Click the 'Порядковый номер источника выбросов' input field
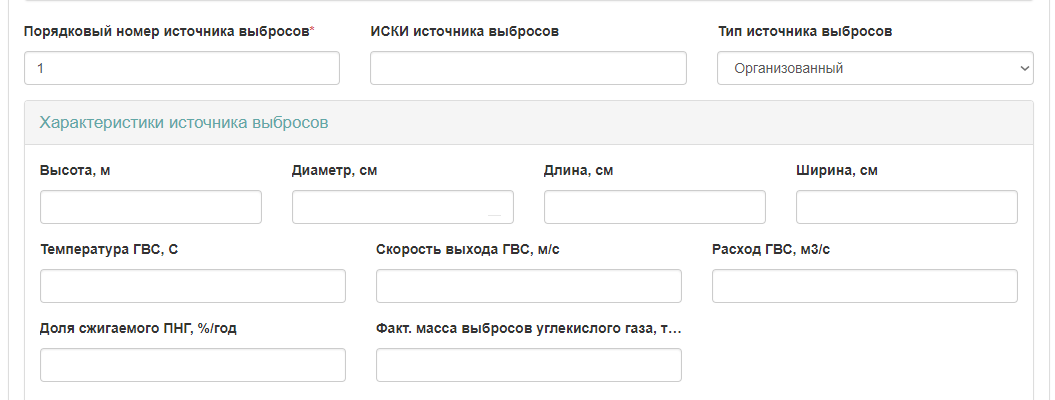The image size is (1055, 400). pos(182,68)
